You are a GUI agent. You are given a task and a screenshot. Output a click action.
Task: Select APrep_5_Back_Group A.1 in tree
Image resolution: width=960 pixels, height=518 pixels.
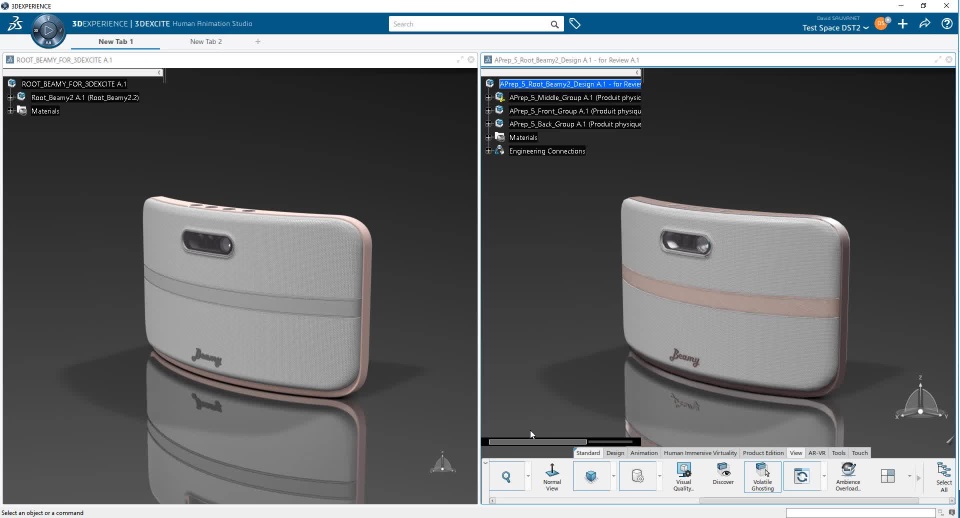coord(574,124)
